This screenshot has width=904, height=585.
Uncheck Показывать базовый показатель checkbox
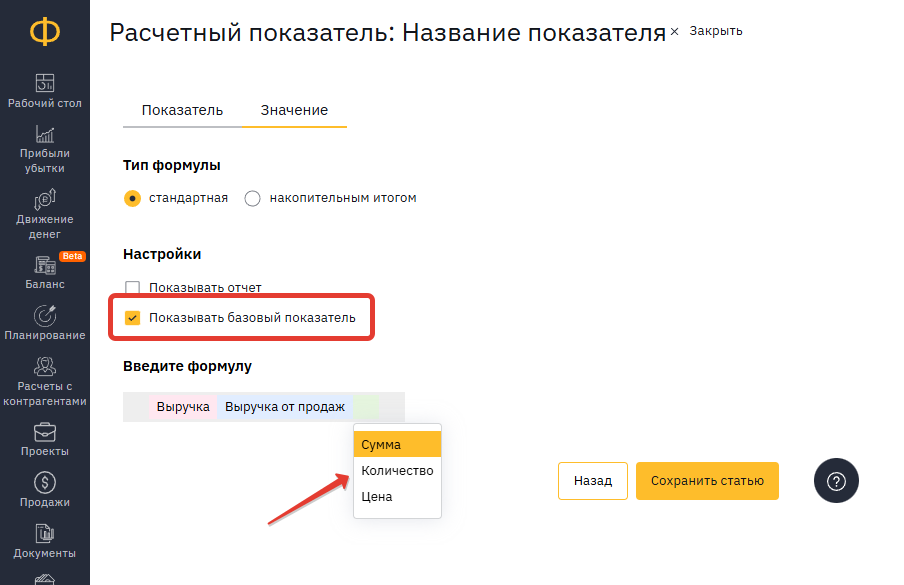133,318
